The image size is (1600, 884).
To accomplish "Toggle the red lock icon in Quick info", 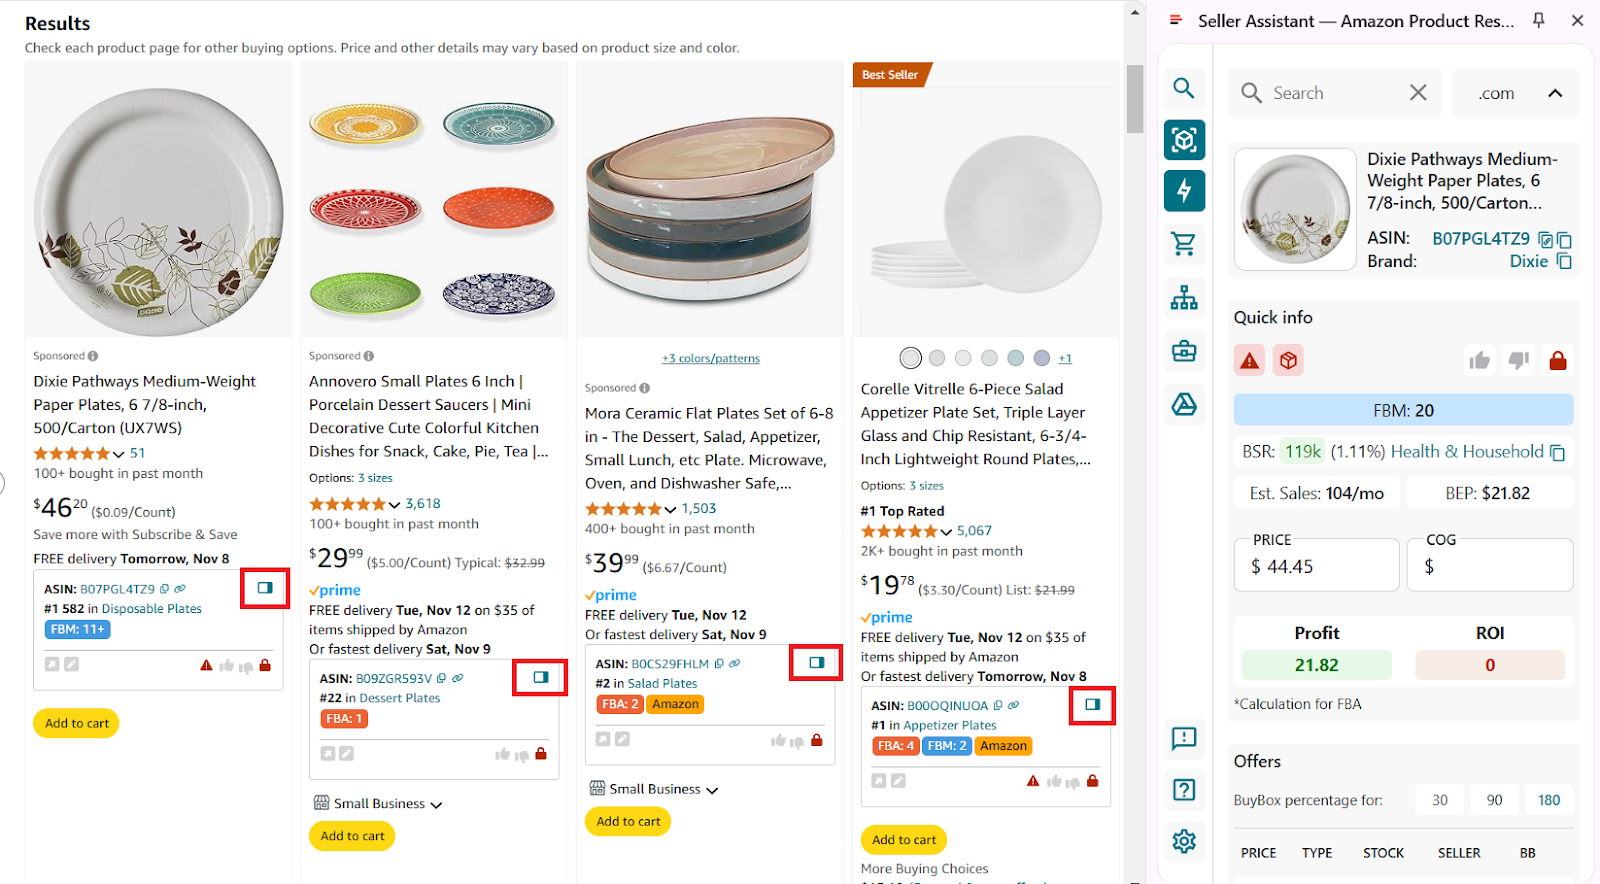I will click(x=1556, y=360).
